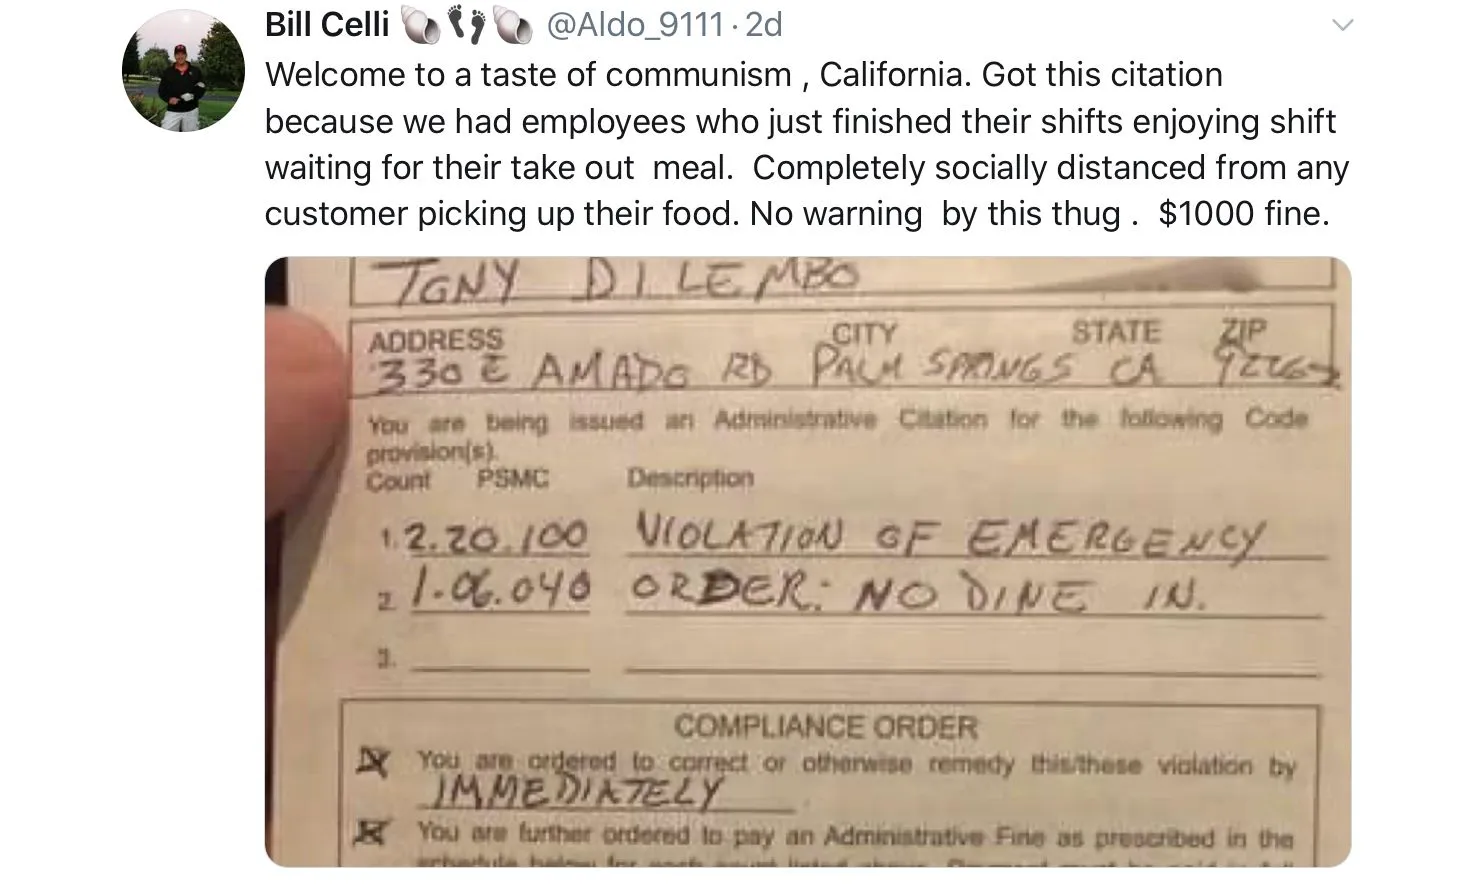Click the 2d timestamp of the tweet
1475x890 pixels.
click(x=763, y=24)
